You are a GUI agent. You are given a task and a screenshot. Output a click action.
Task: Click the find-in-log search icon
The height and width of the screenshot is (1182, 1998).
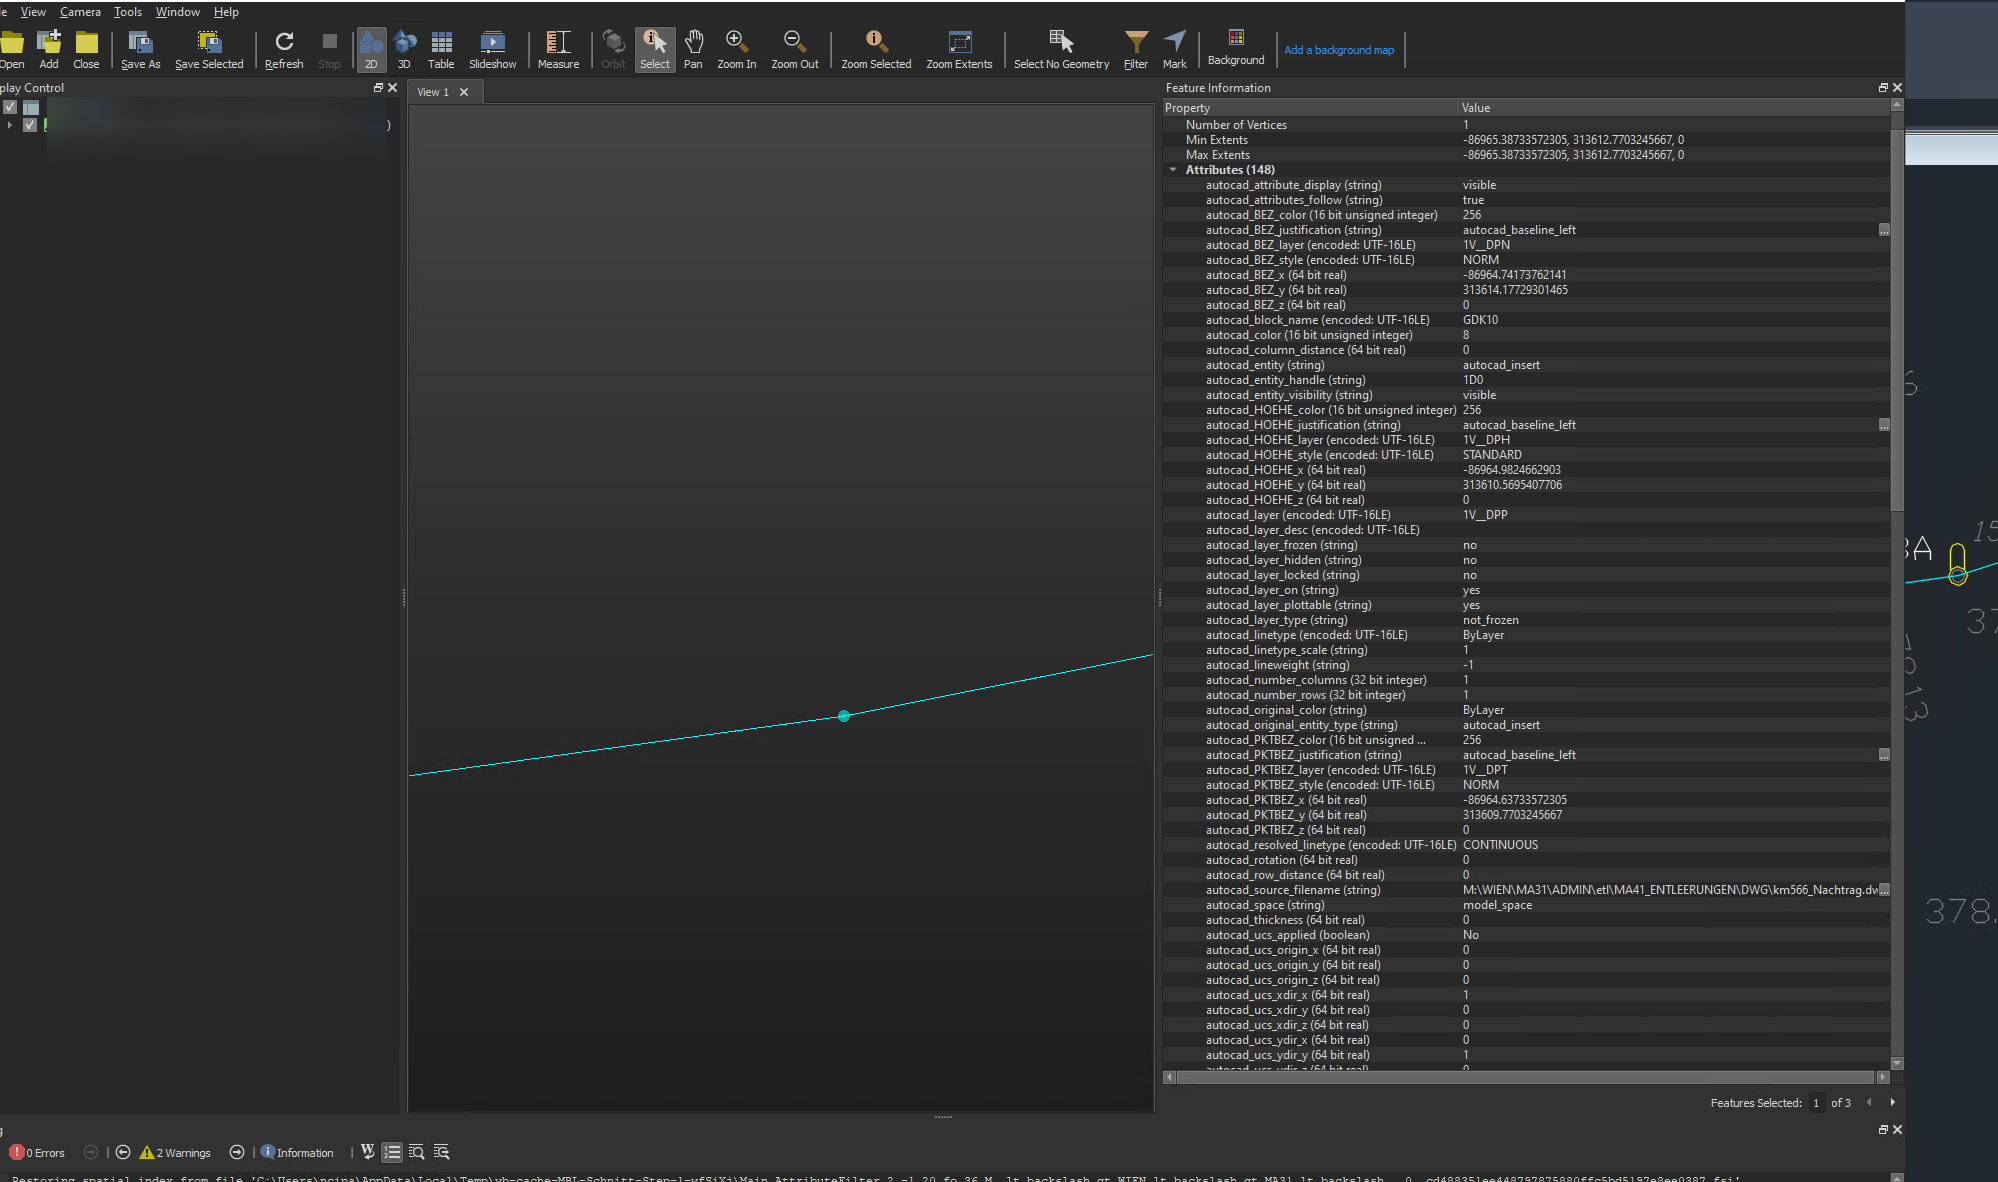pyautogui.click(x=417, y=1152)
